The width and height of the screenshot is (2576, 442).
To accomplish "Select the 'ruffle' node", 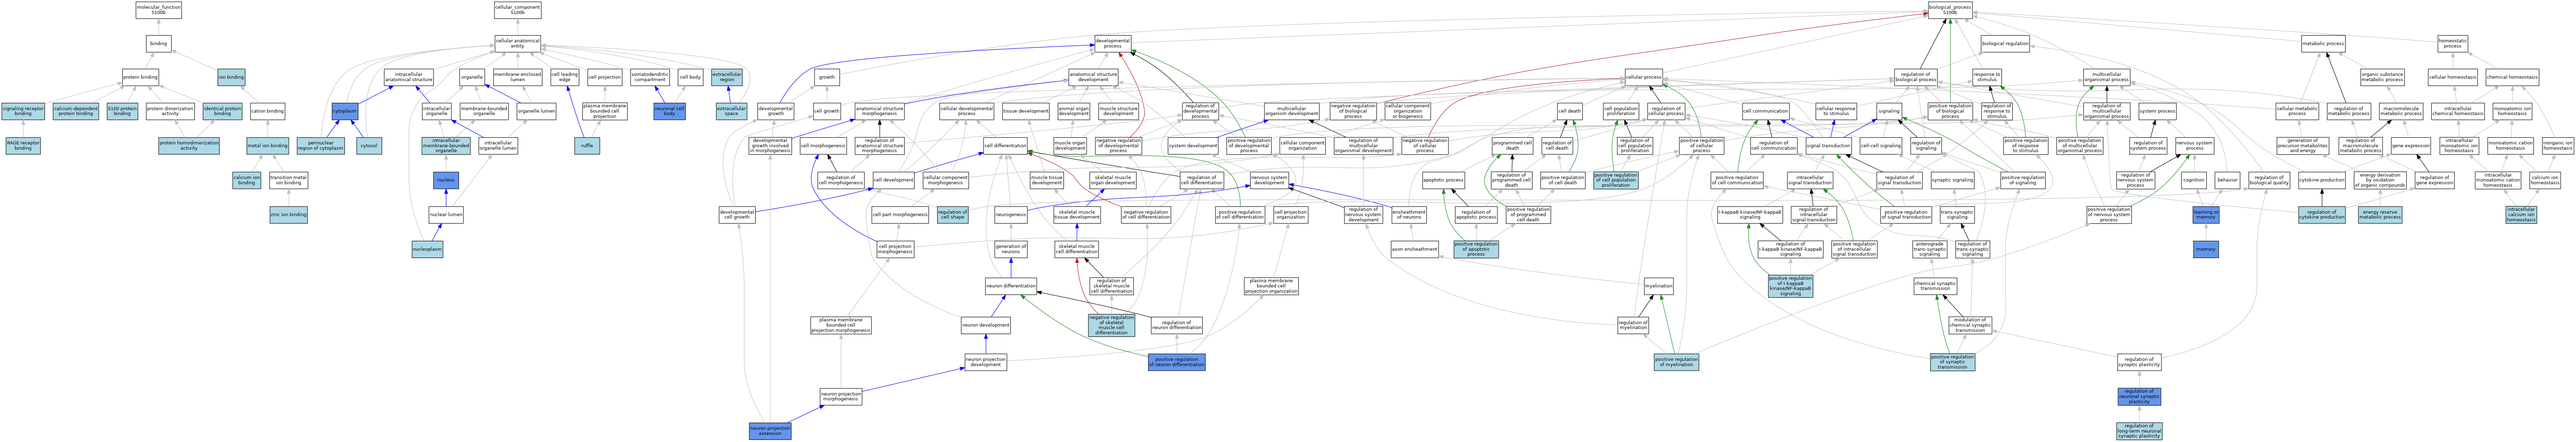I will 587,146.
